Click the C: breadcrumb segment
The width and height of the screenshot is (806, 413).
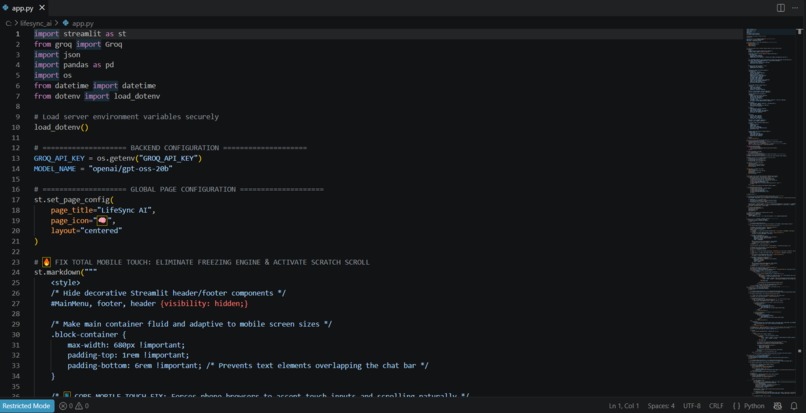(x=9, y=23)
